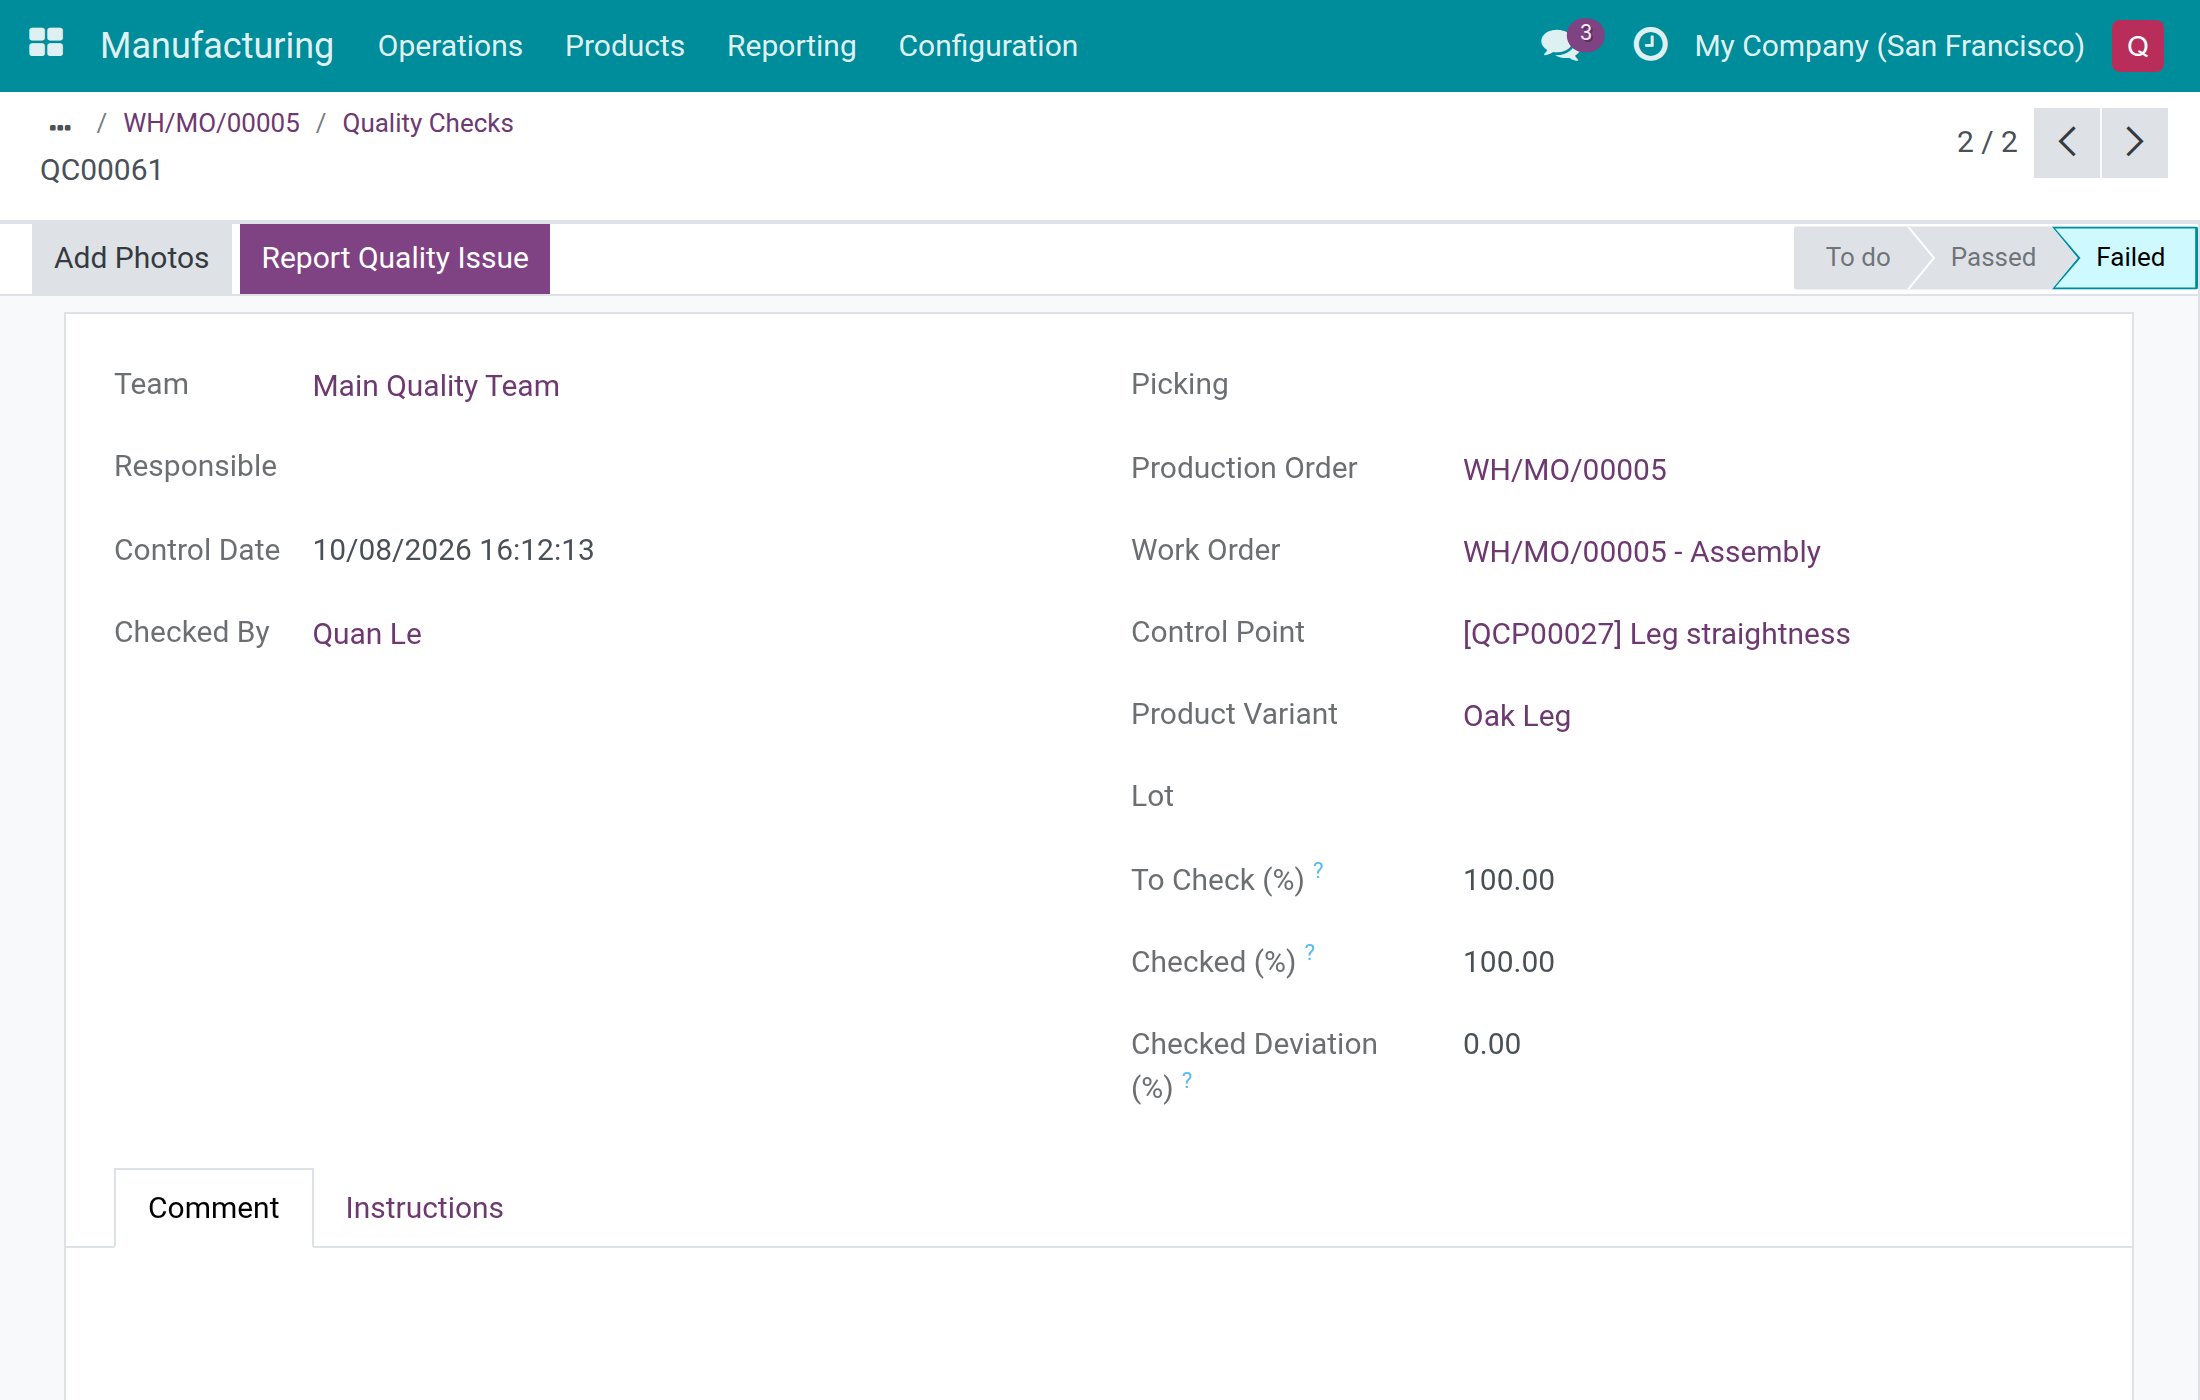Open the apps grid menu icon
The image size is (2200, 1400).
[46, 44]
